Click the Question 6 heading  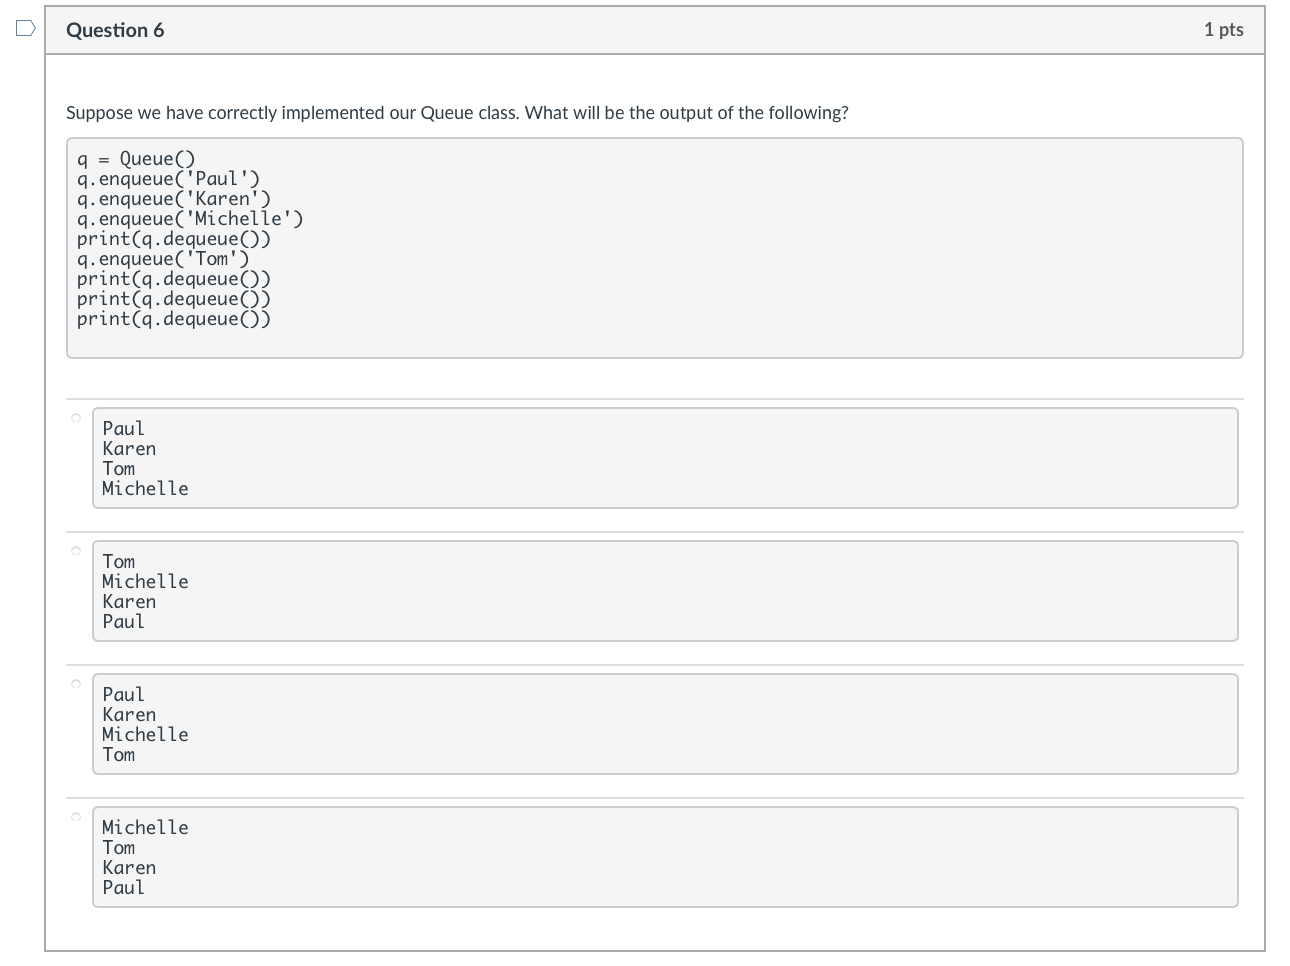click(115, 30)
